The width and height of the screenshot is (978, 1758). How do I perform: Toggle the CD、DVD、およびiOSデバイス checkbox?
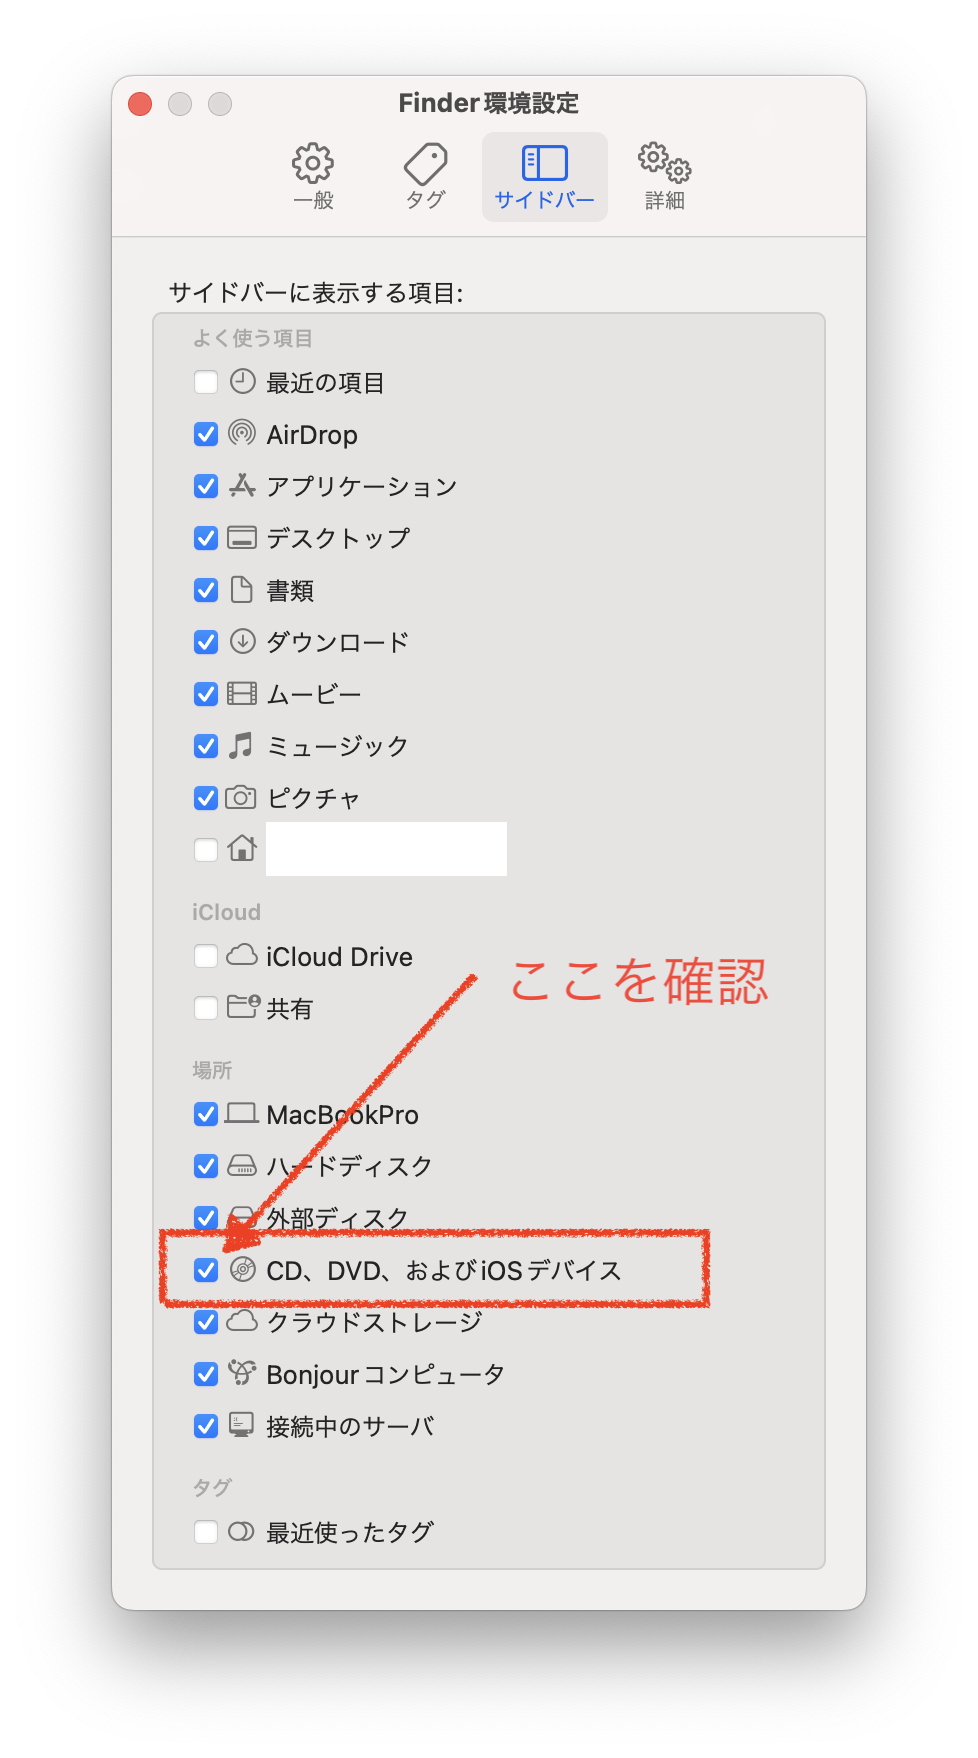[206, 1270]
